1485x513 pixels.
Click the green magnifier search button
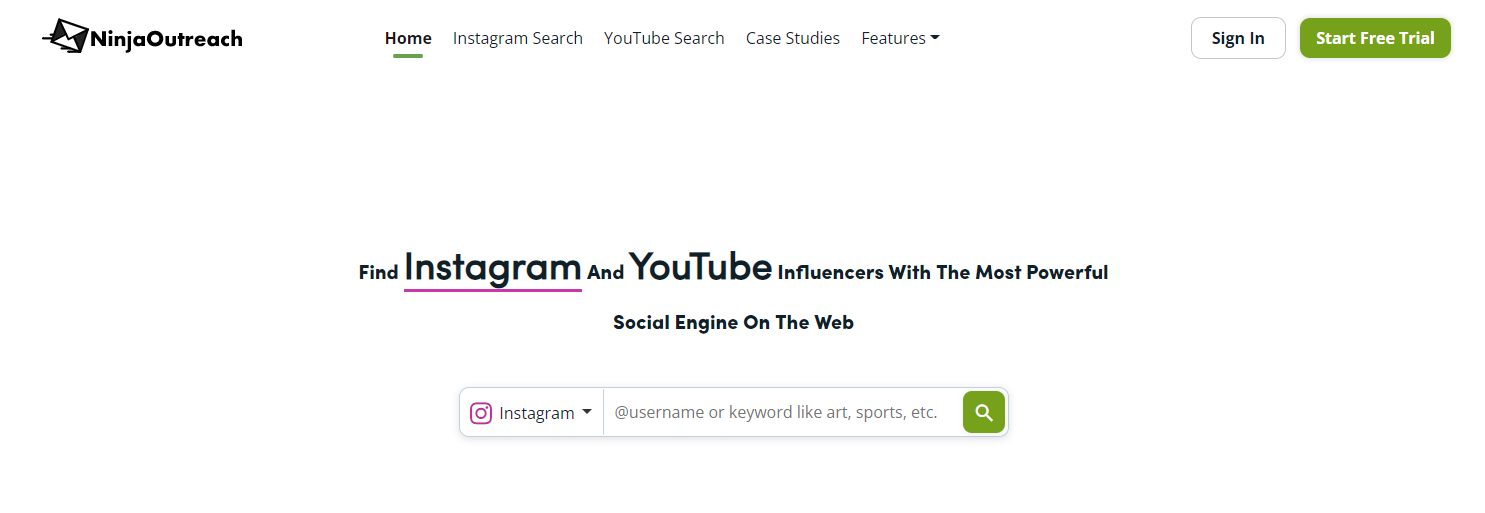984,412
